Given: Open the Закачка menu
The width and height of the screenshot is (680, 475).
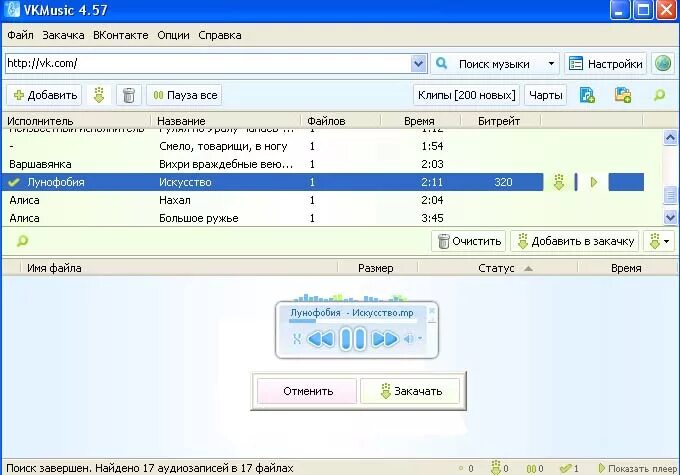Looking at the screenshot, I should 63,35.
